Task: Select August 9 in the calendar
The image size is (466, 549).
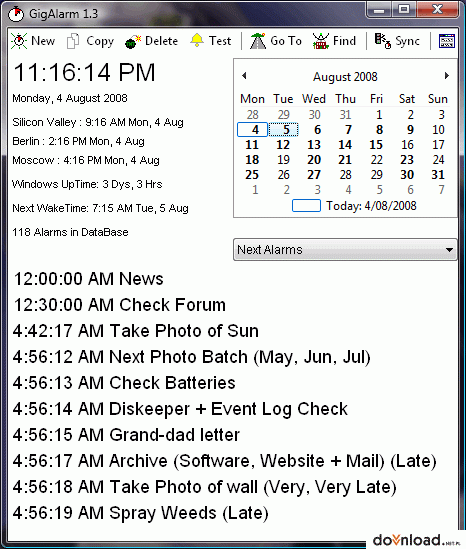Action: coord(410,130)
